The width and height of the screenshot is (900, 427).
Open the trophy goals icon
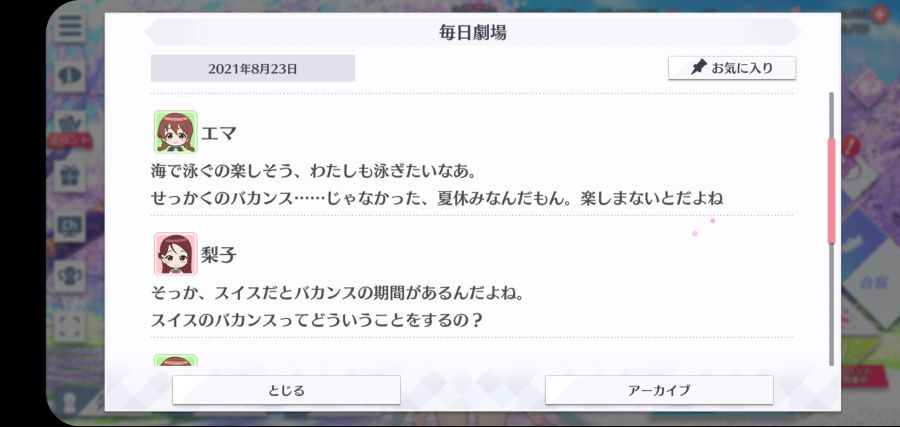click(x=70, y=276)
